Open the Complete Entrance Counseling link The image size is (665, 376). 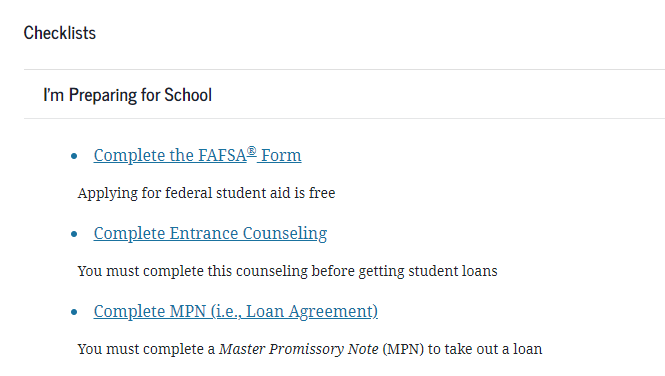(210, 233)
